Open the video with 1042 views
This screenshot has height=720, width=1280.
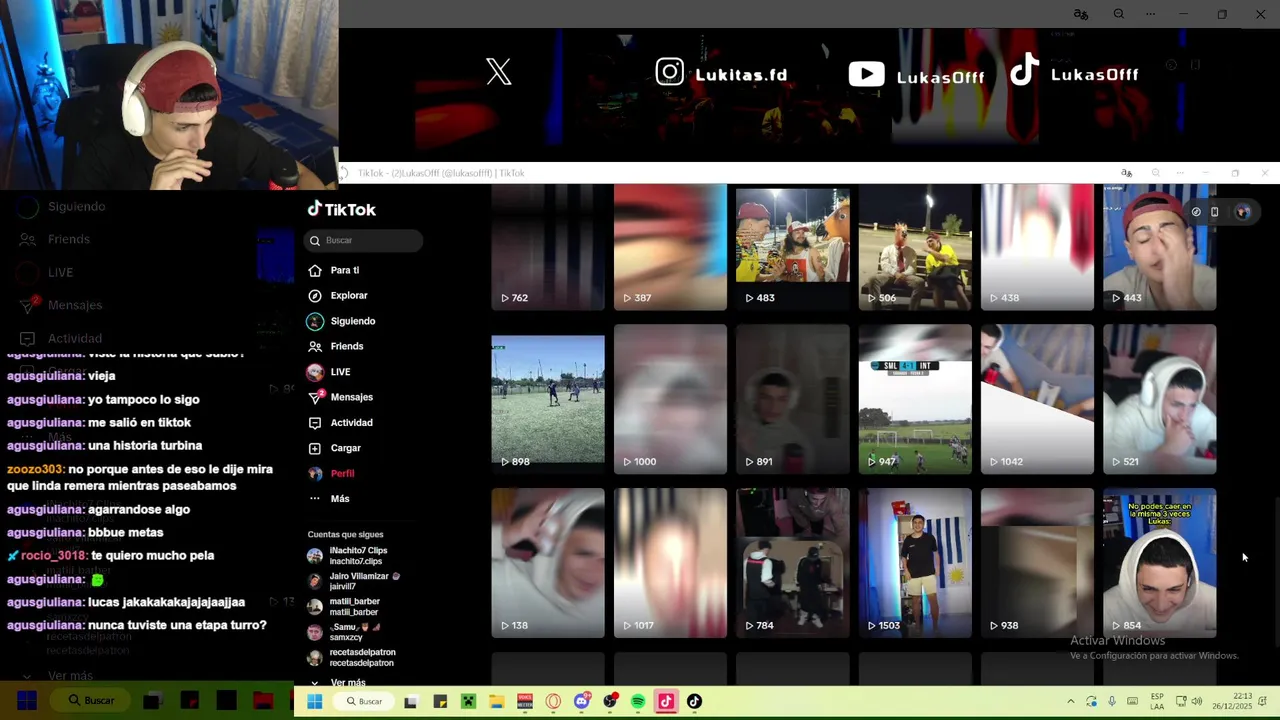point(1037,399)
